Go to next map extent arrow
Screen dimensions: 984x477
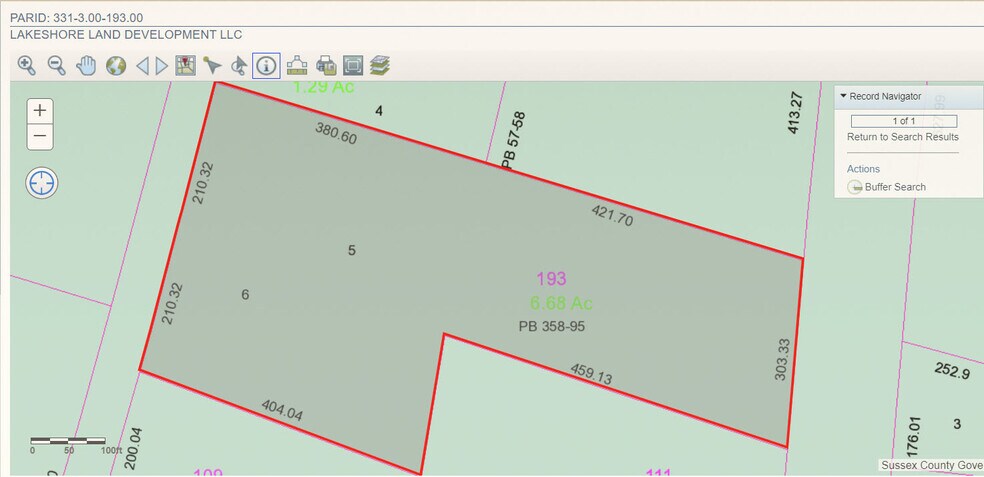coord(161,66)
